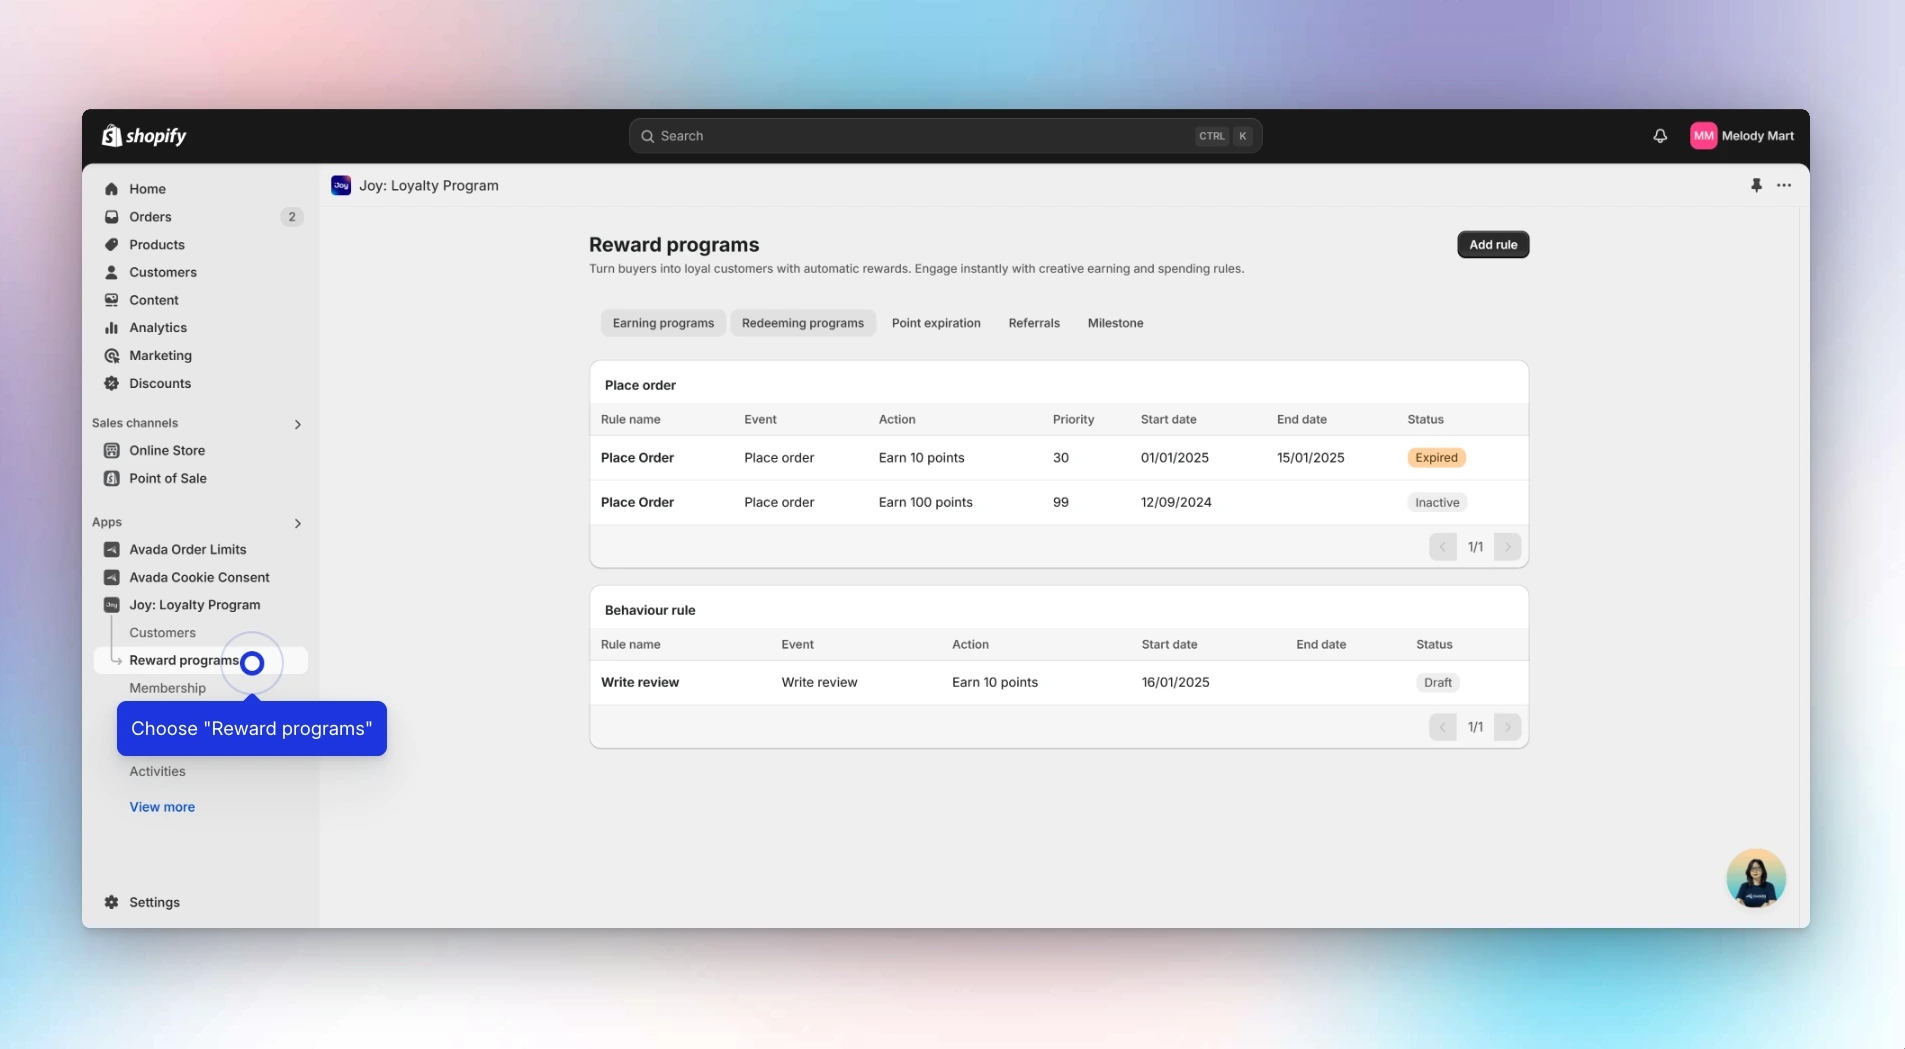Click the Shopify logo
The width and height of the screenshot is (1905, 1049).
coord(144,136)
